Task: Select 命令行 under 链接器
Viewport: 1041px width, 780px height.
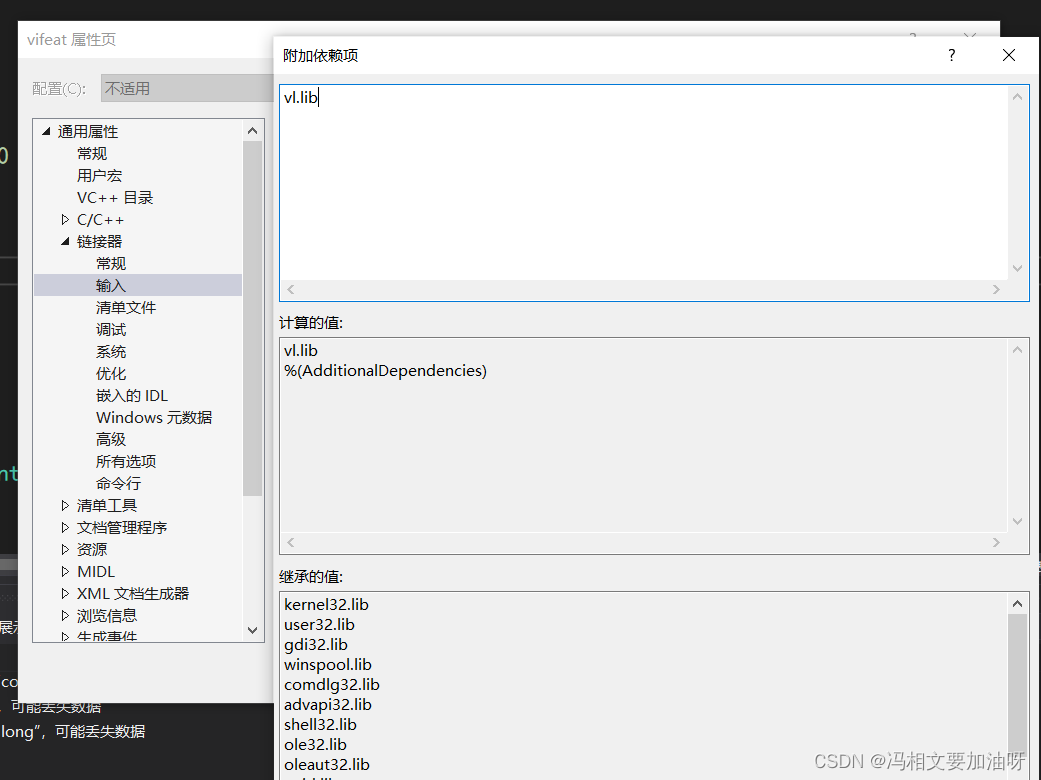Action: 118,483
